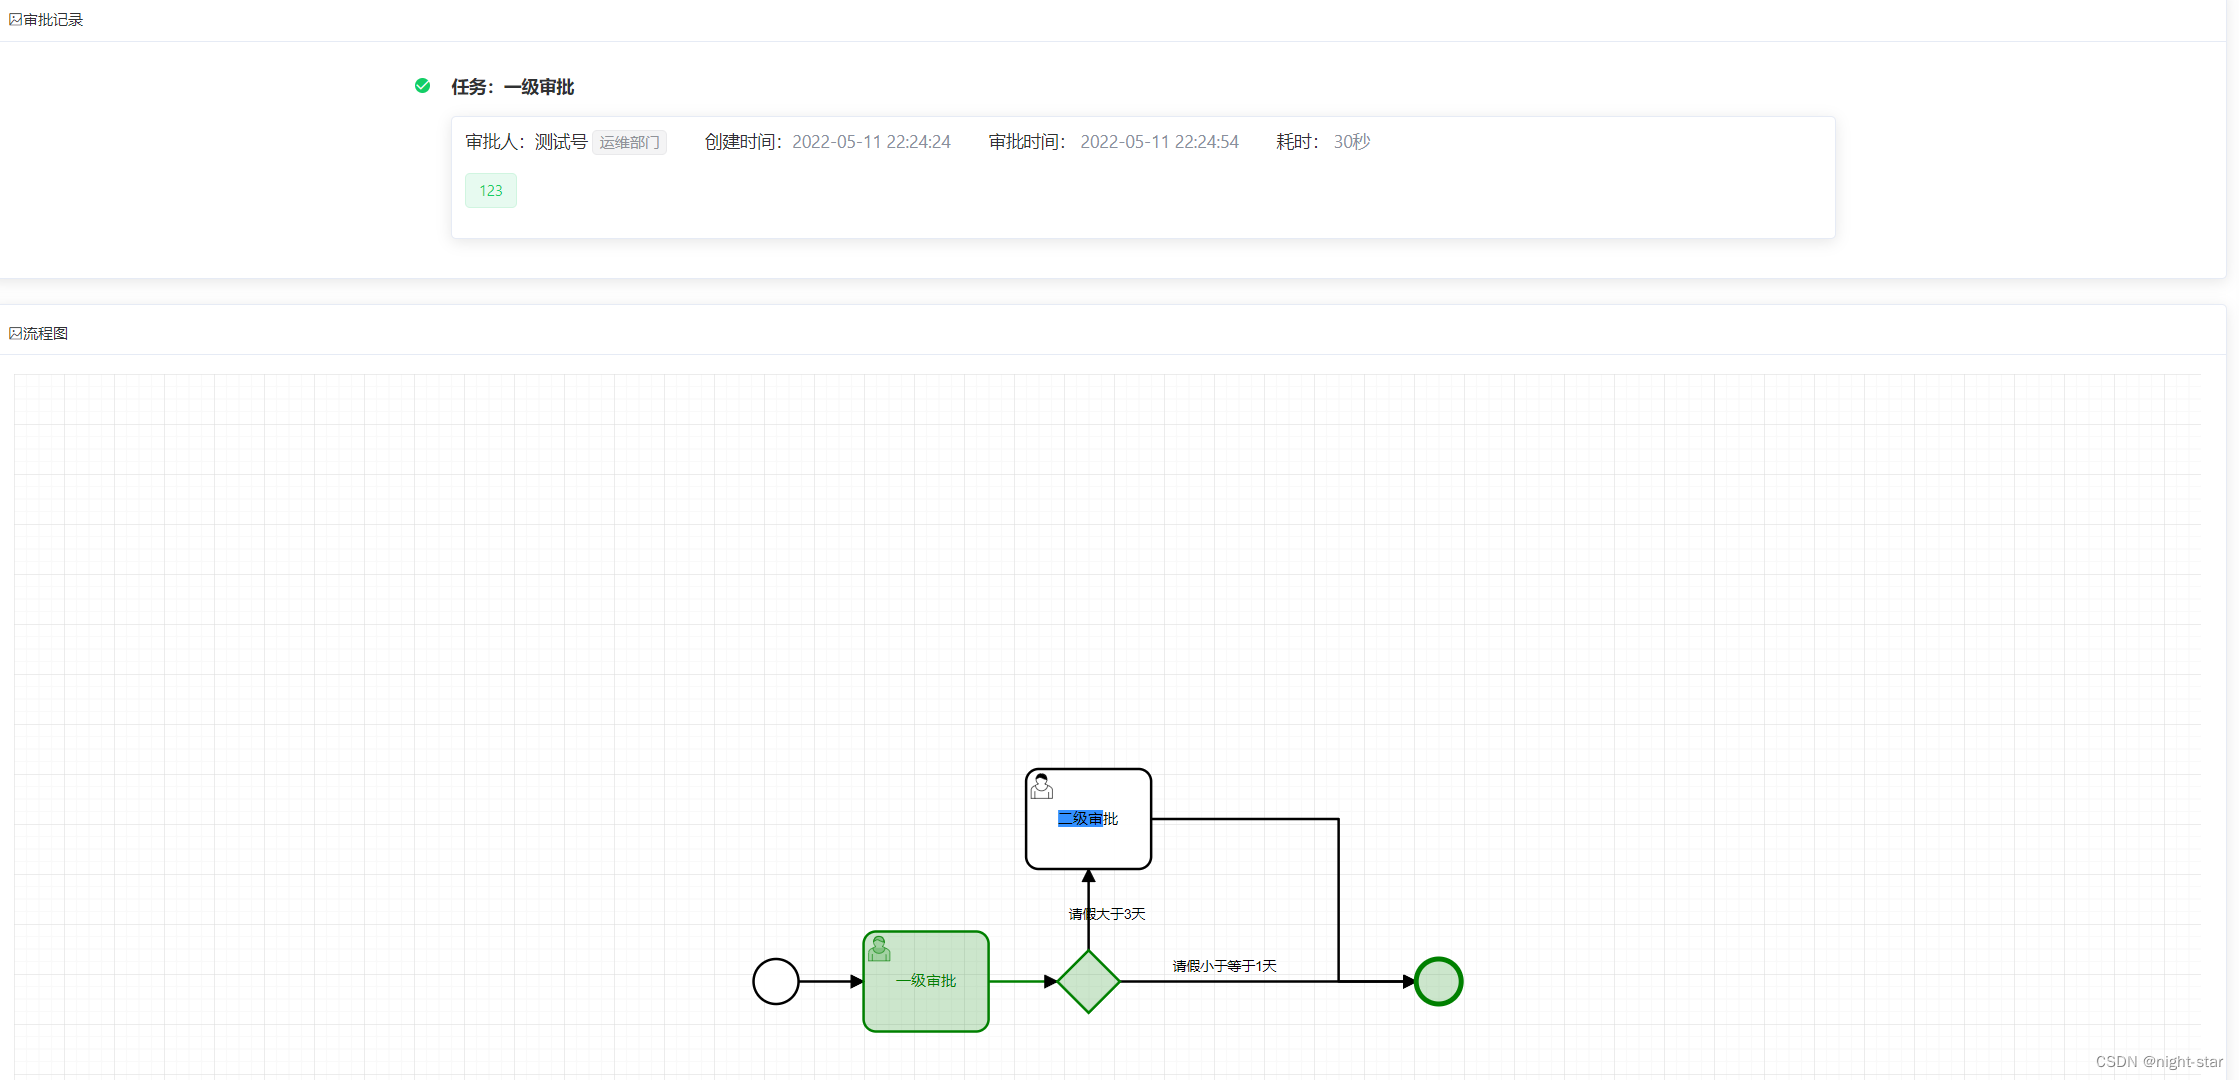This screenshot has width=2239, height=1080.
Task: Select the exclusive gateway diamond
Action: (1088, 982)
